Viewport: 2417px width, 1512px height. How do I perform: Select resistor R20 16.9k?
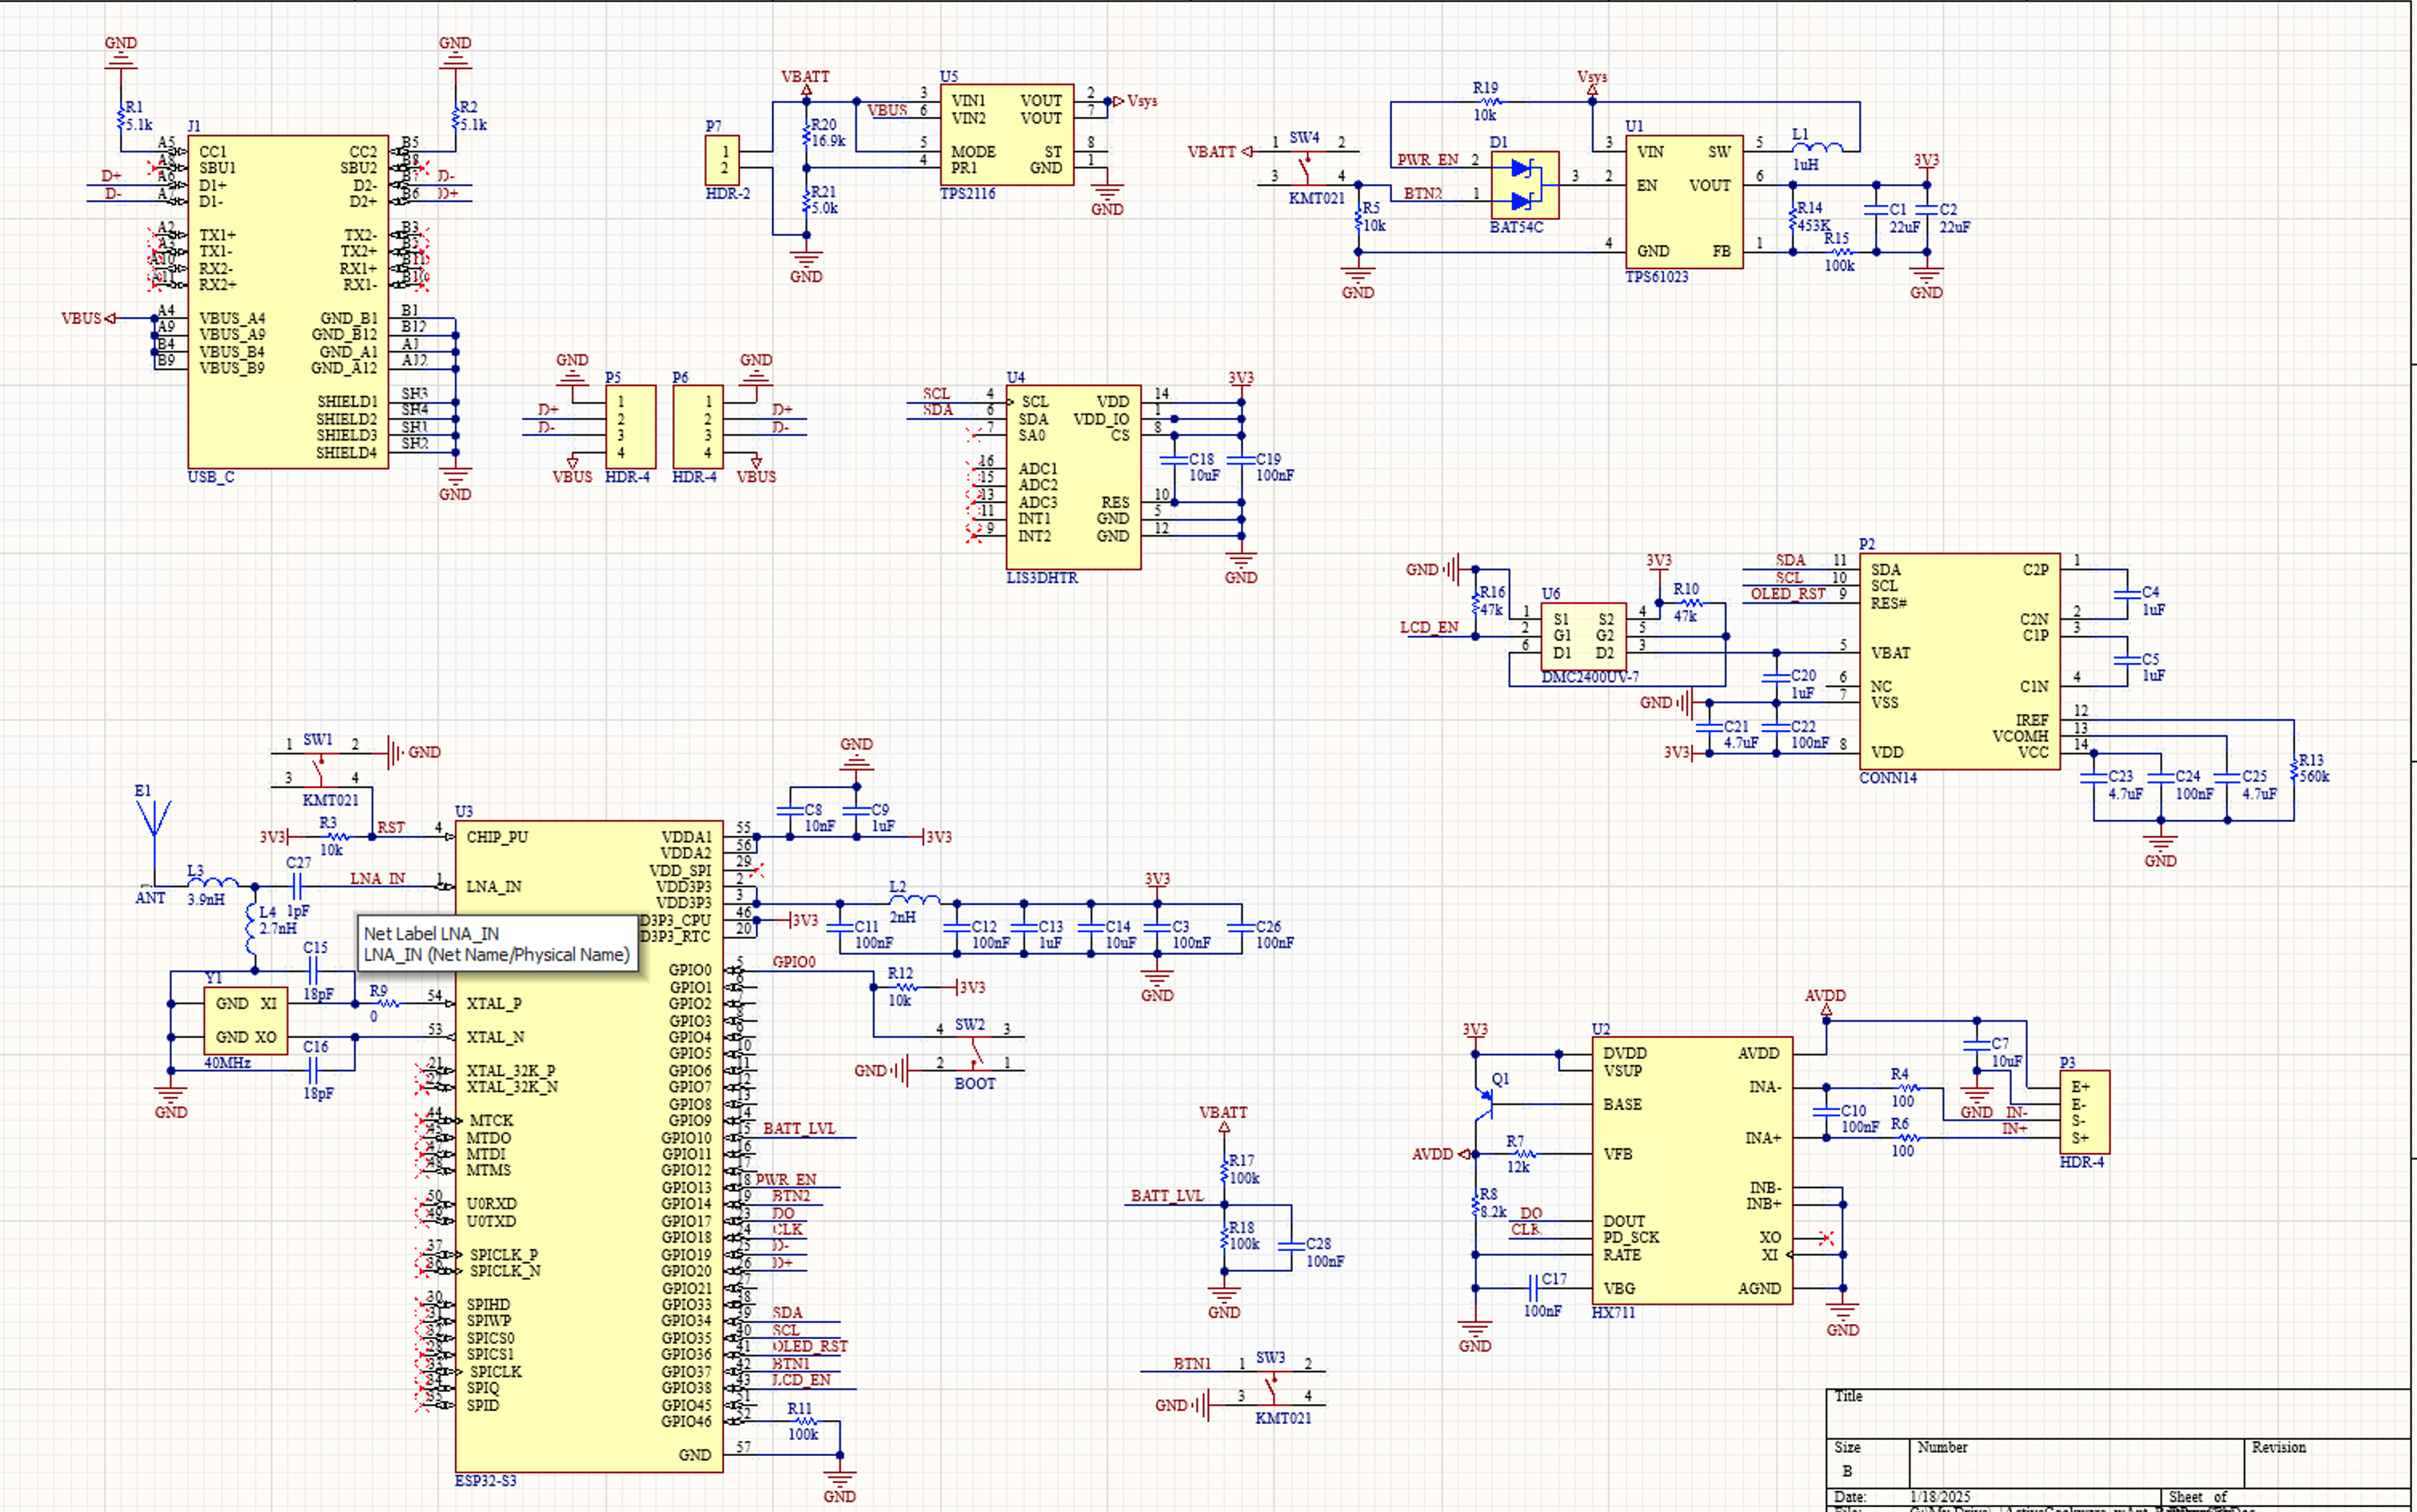tap(807, 134)
